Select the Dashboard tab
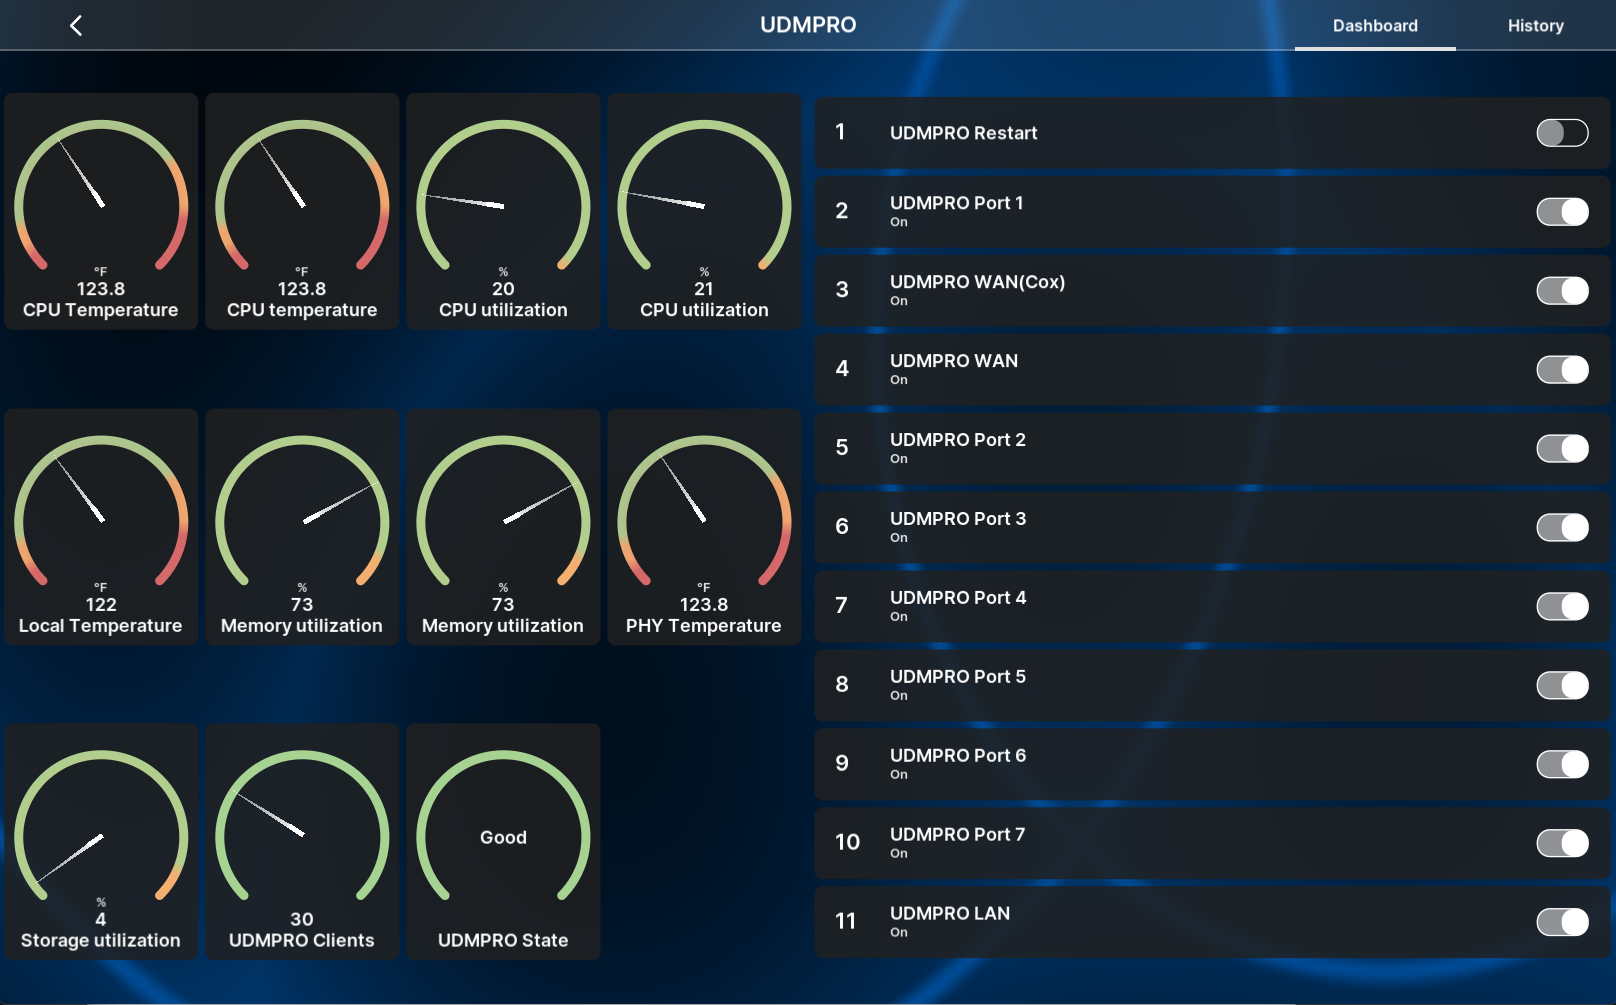The image size is (1616, 1005). [1374, 26]
